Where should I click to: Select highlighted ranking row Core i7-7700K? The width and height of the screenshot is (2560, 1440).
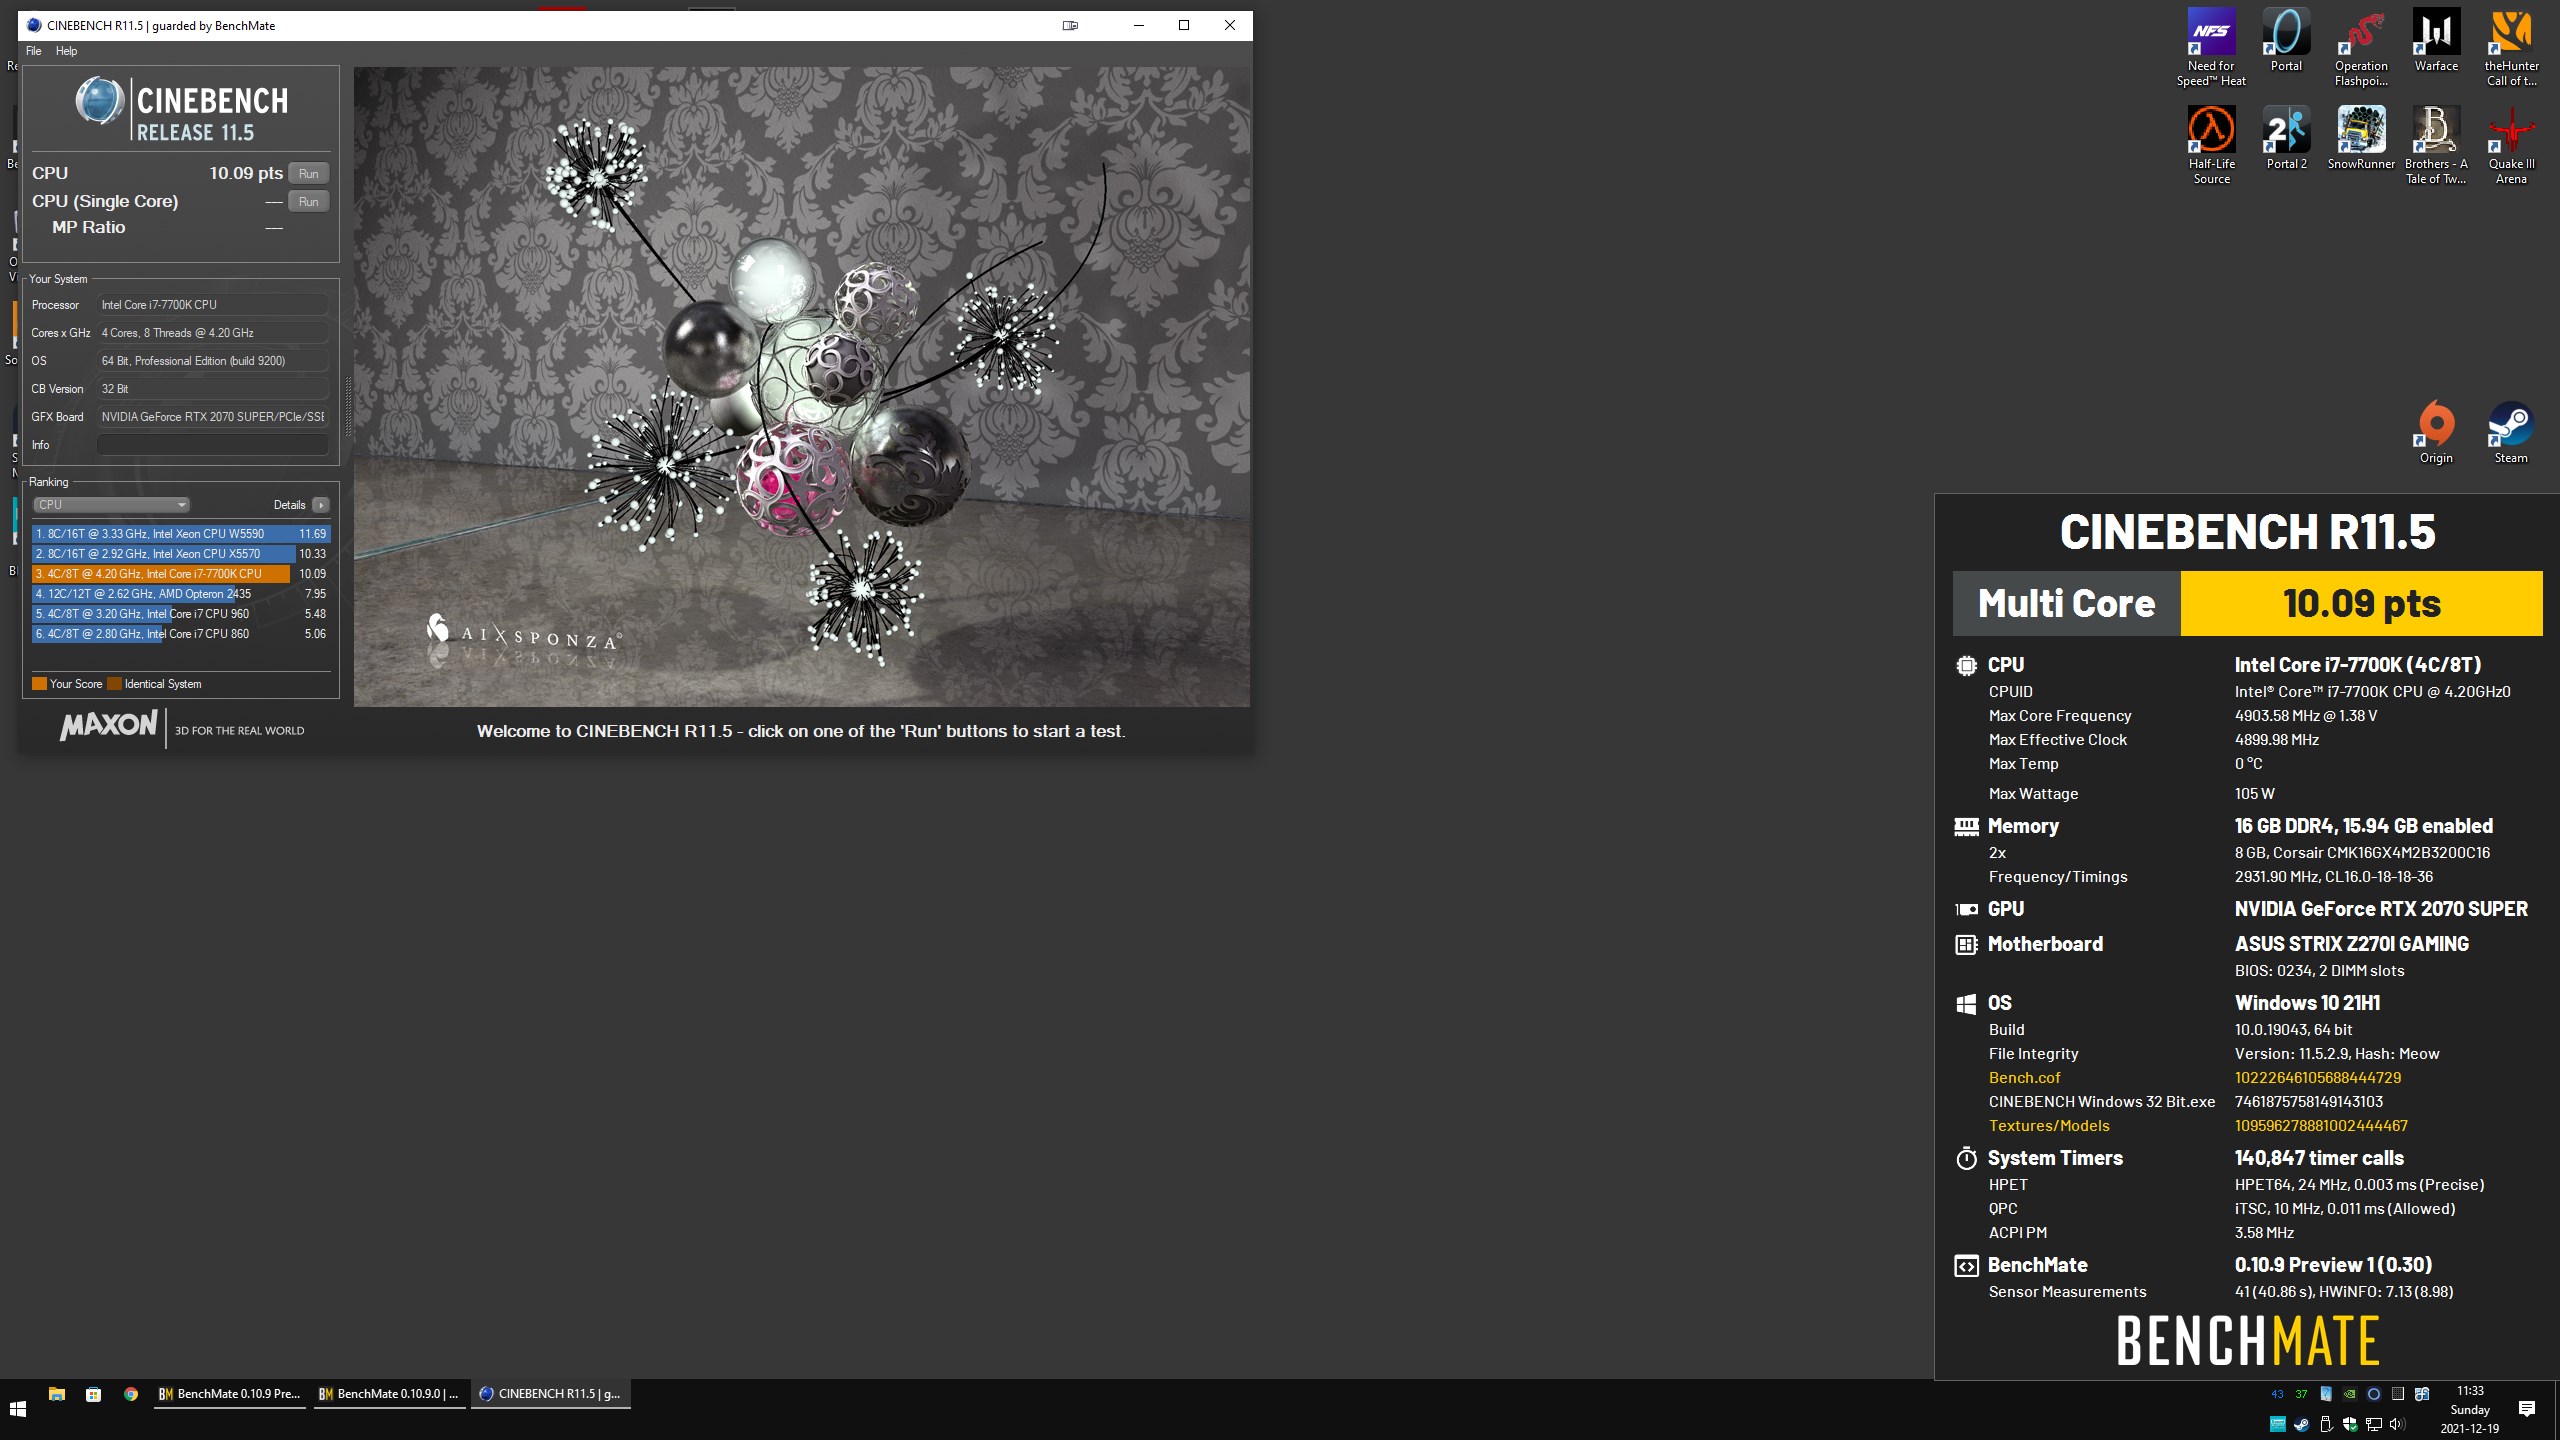tap(181, 574)
